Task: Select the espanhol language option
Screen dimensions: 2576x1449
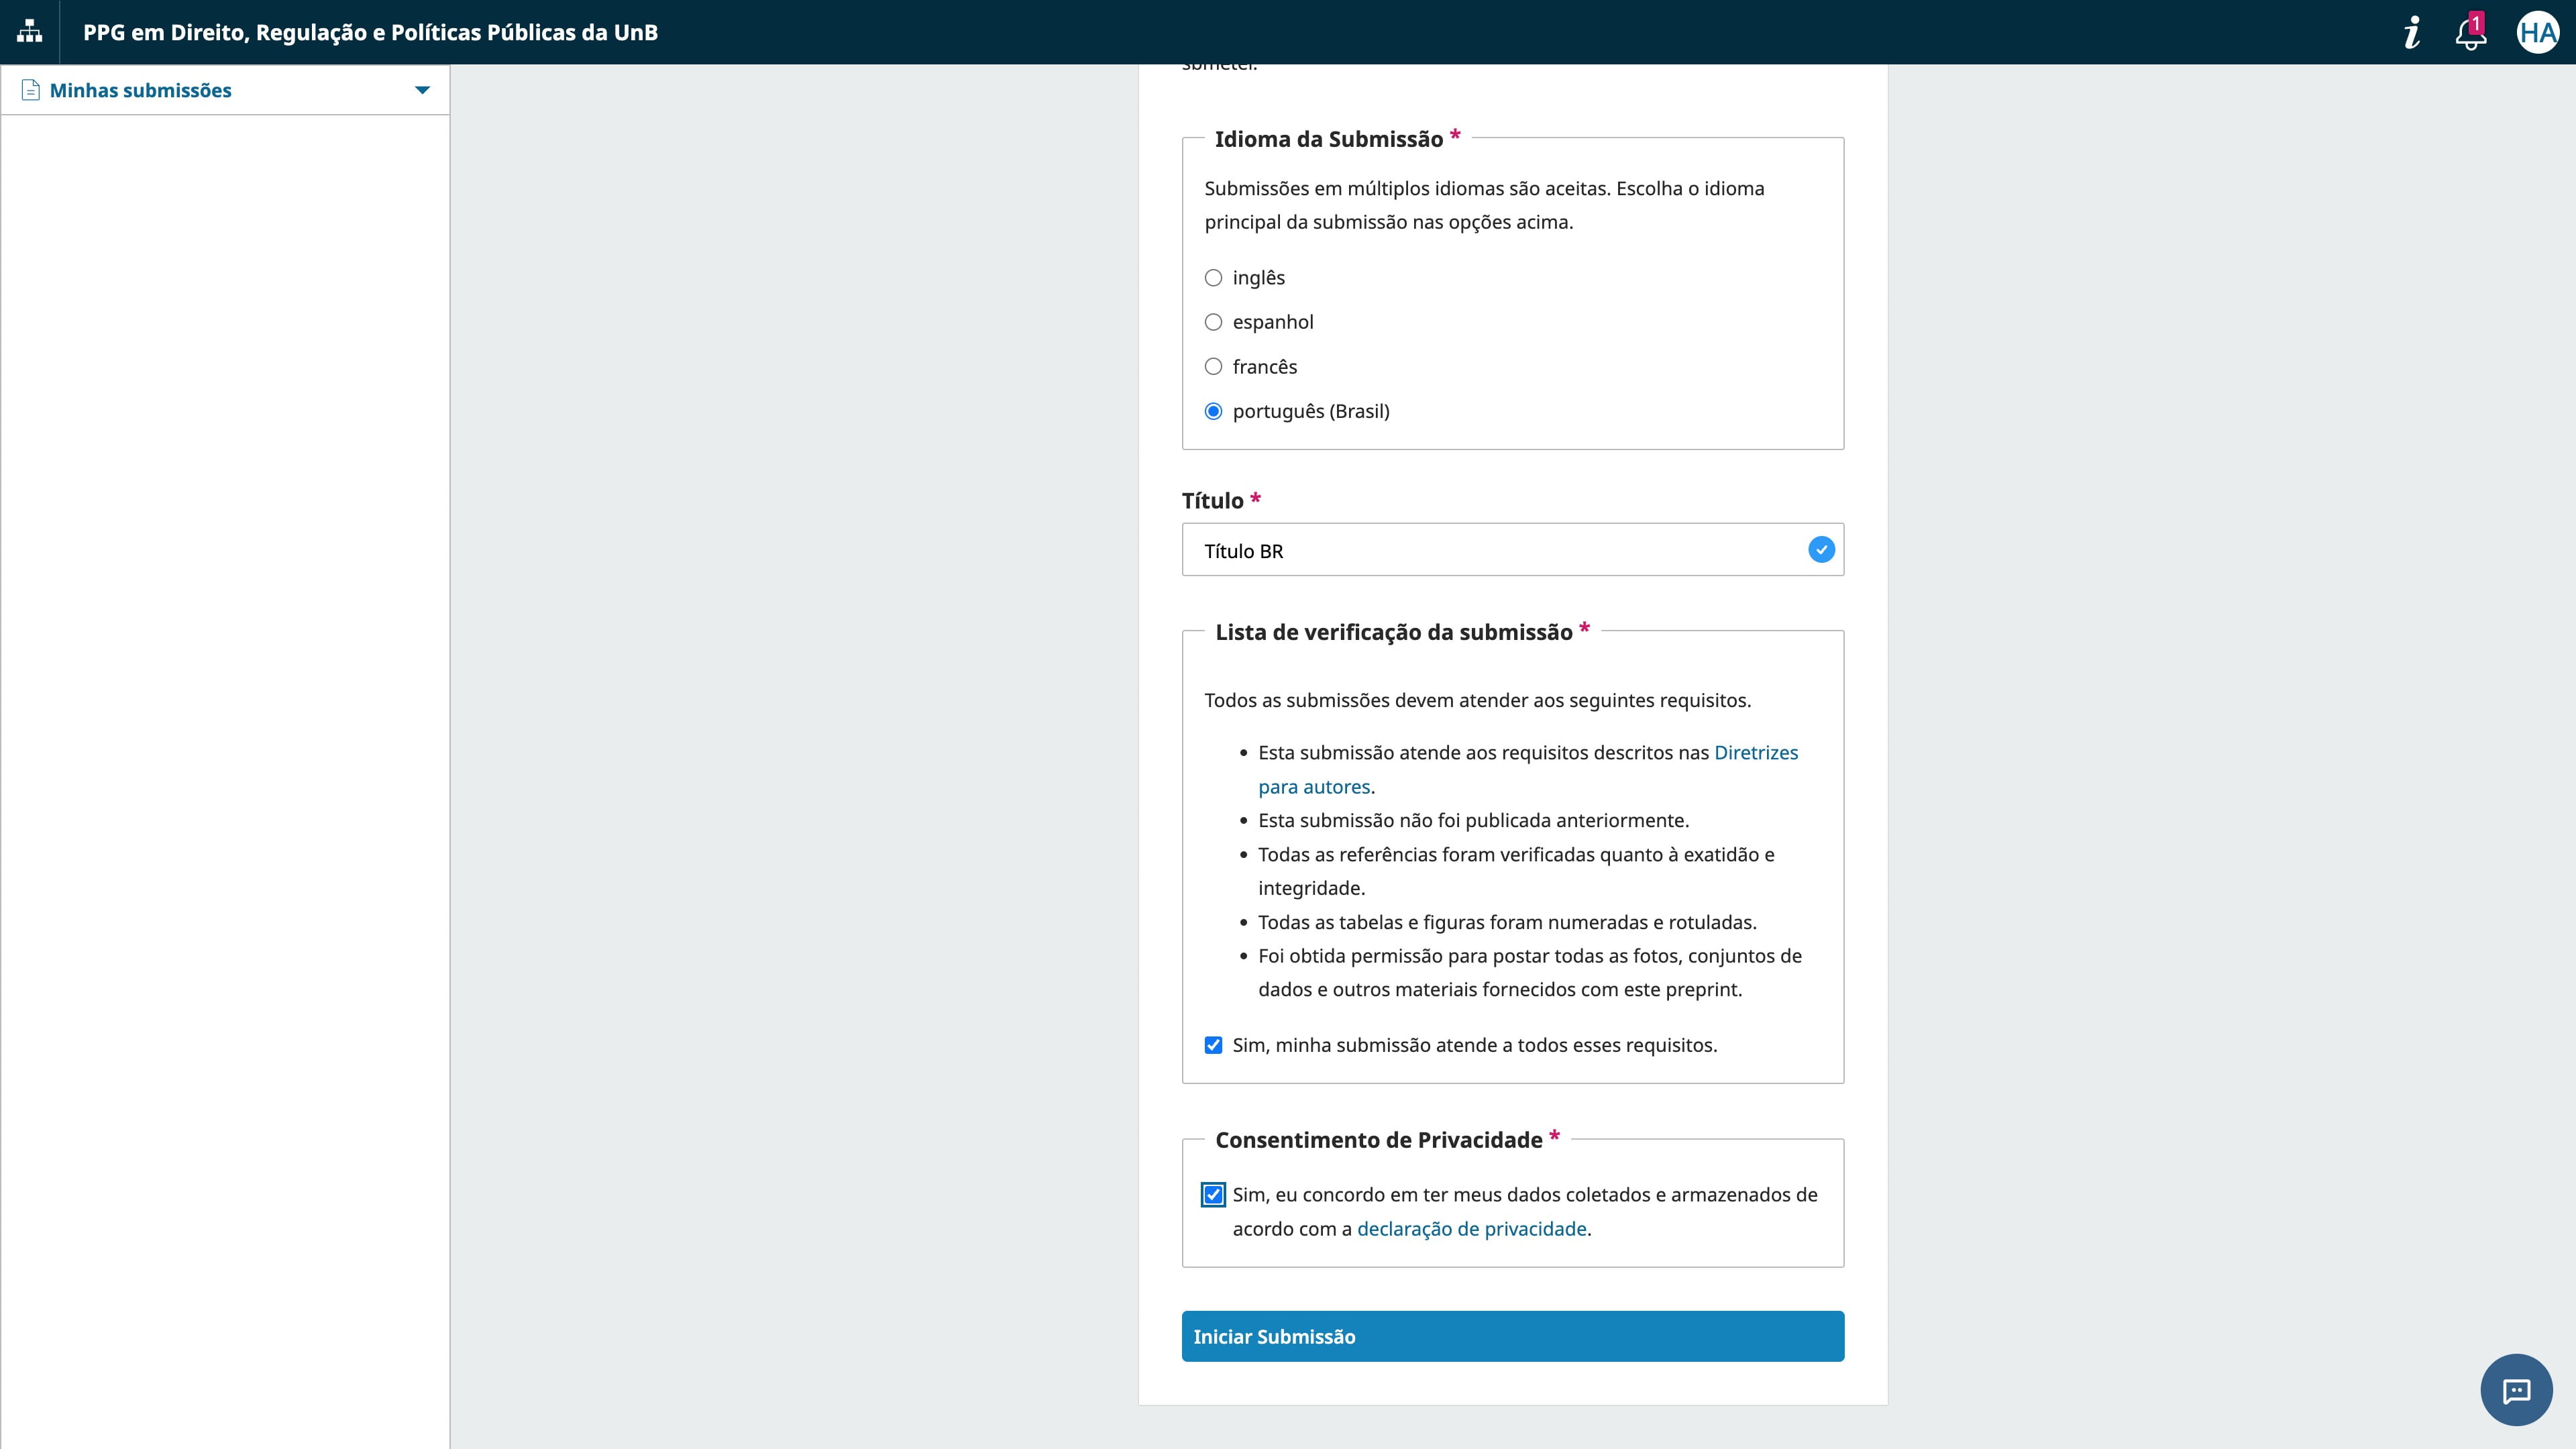Action: click(x=1213, y=322)
